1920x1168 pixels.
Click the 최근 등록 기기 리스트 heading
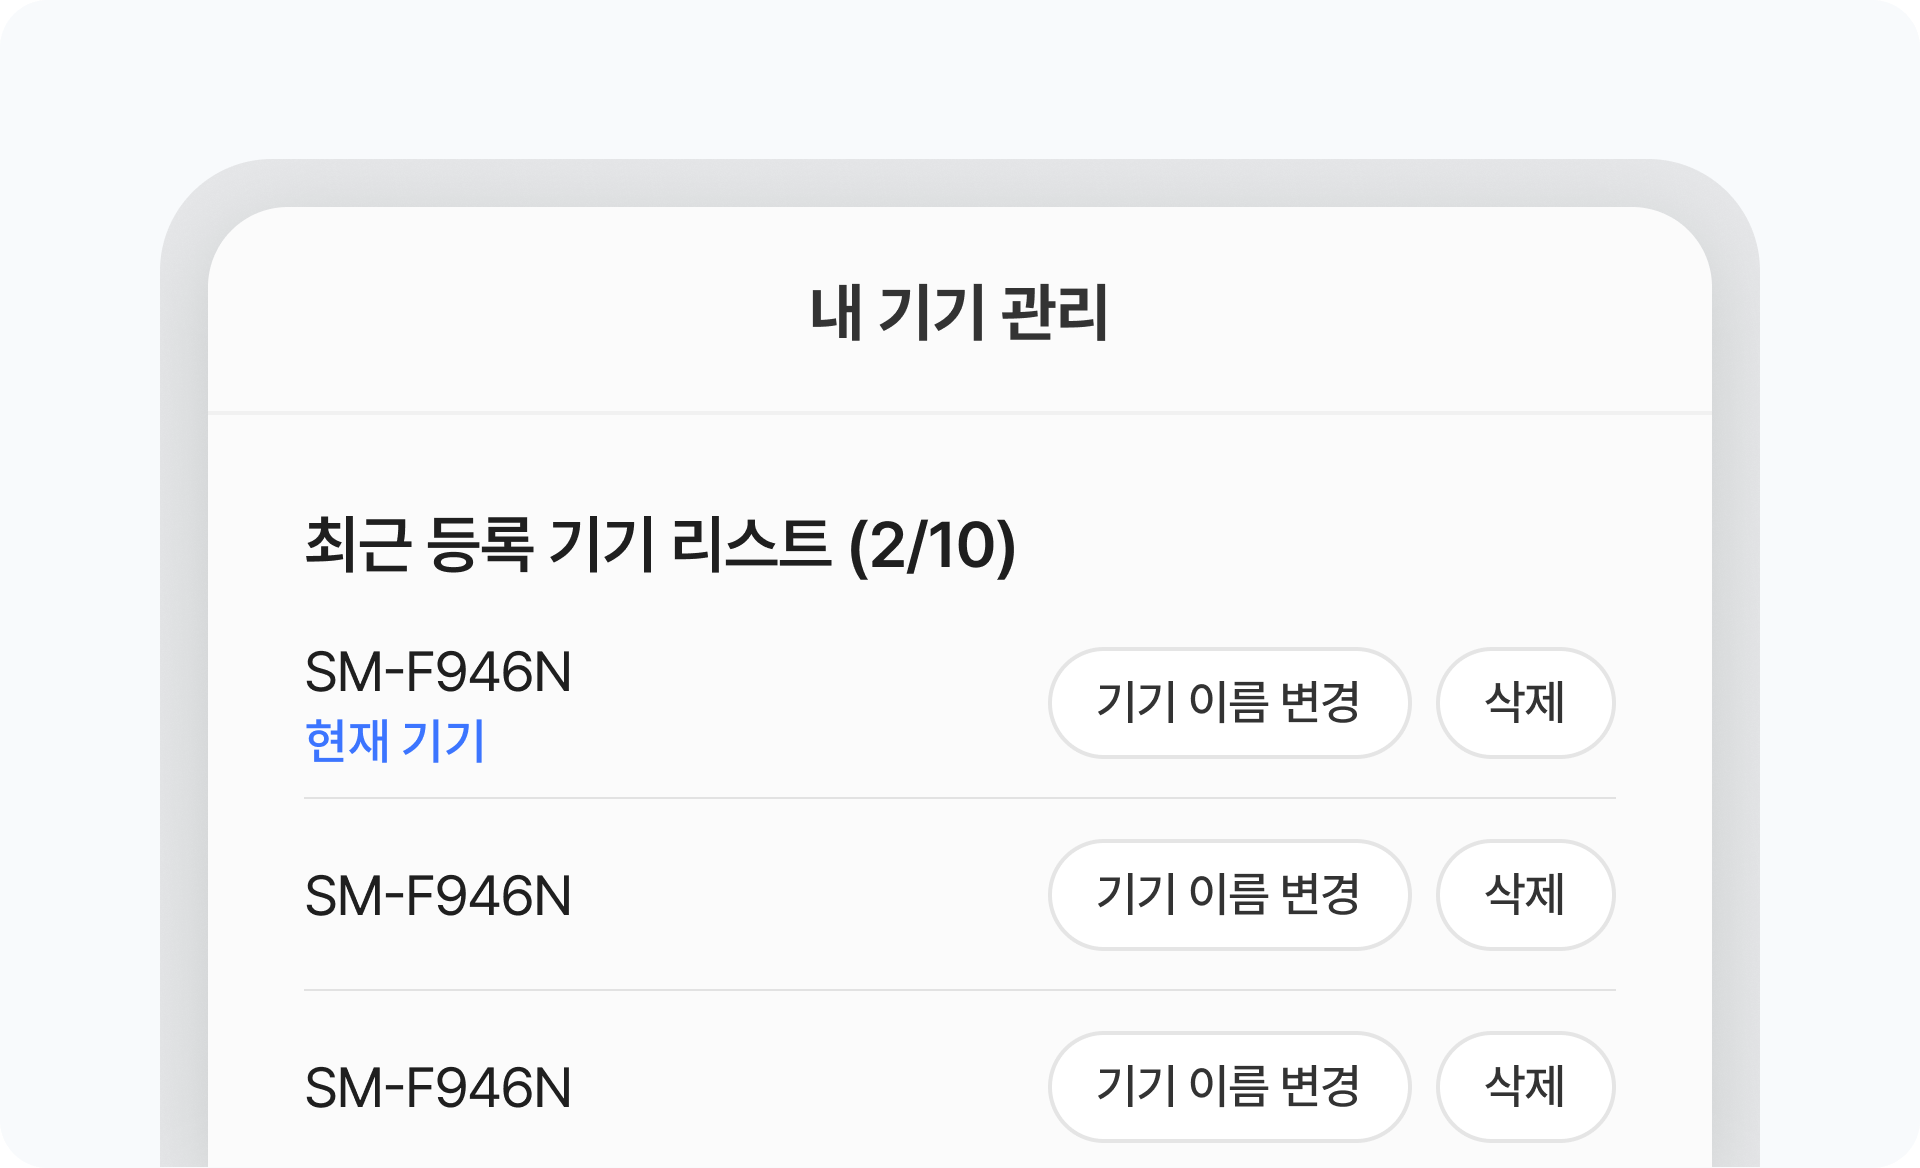click(567, 545)
